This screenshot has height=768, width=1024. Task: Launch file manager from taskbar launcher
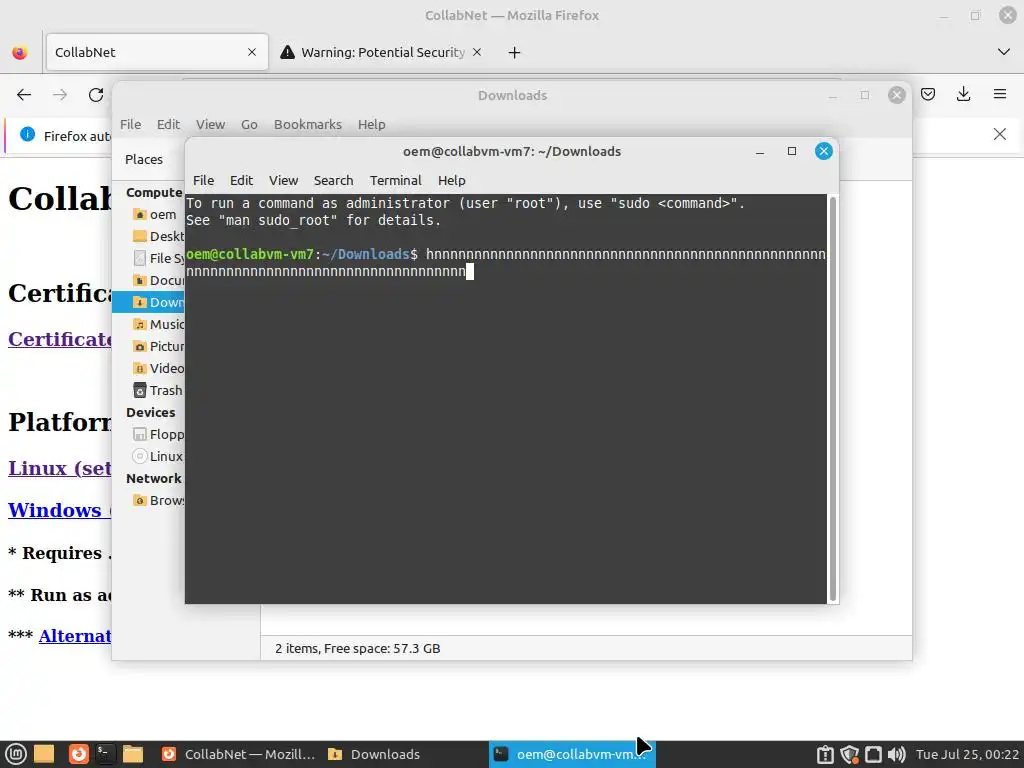(133, 754)
